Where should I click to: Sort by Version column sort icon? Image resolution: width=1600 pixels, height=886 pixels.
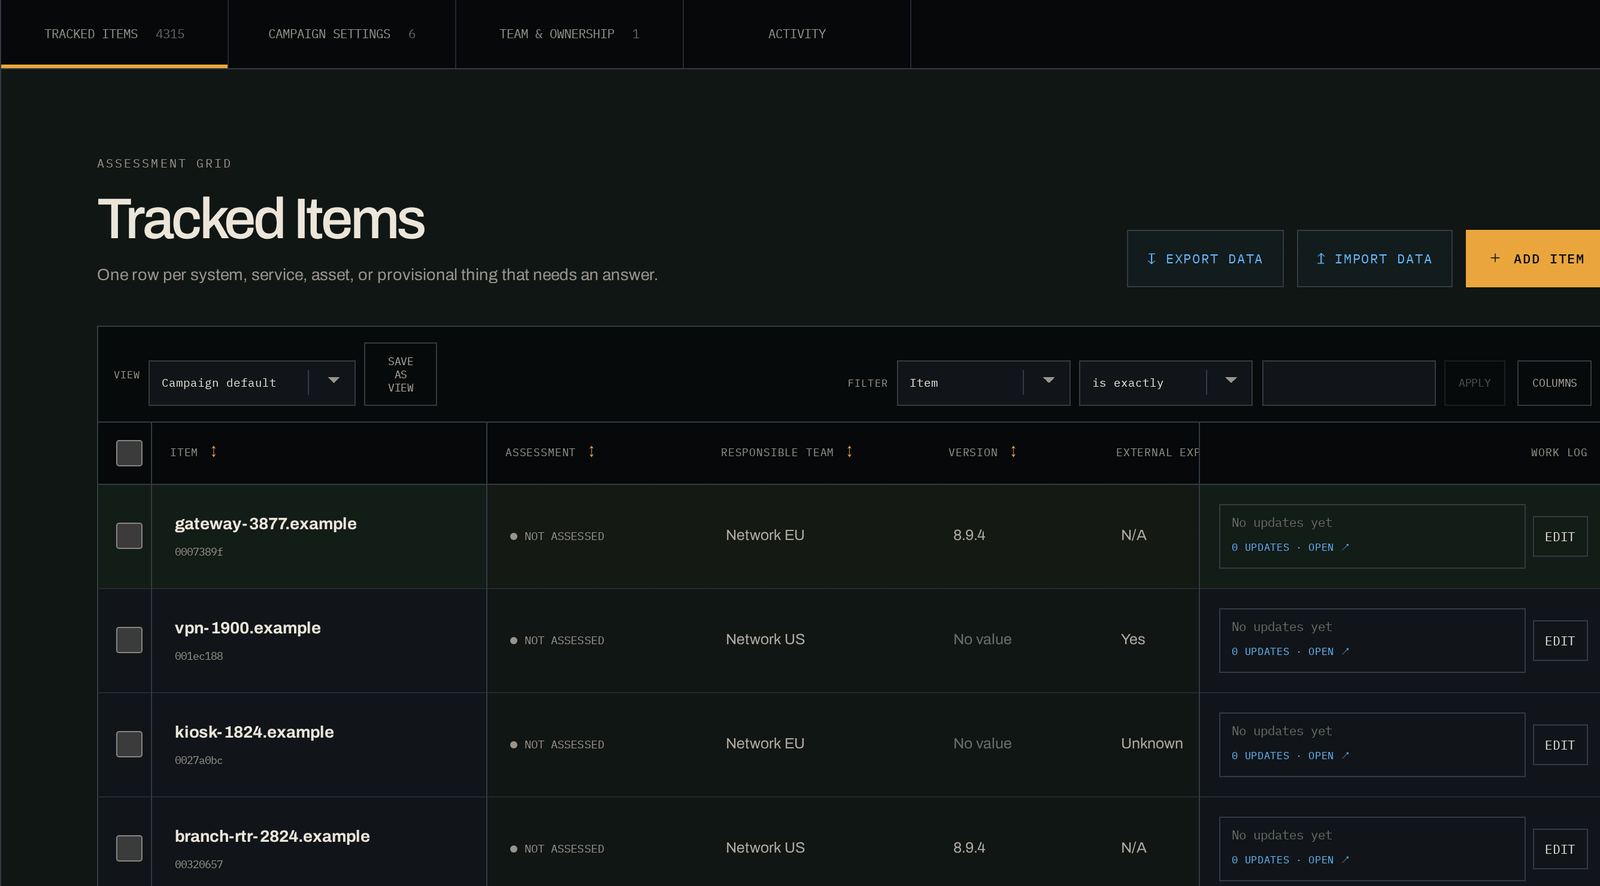[x=1013, y=452]
